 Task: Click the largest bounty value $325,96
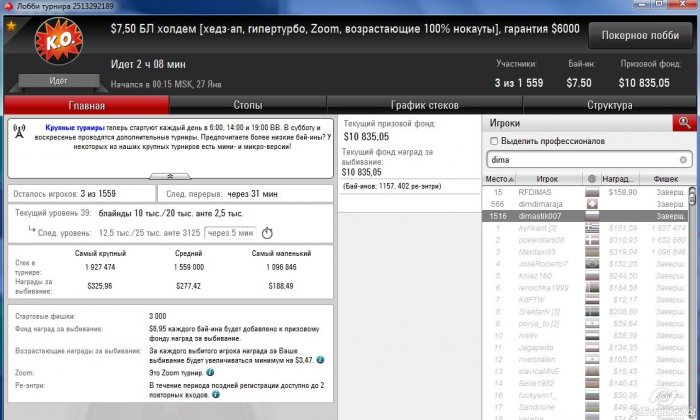(100, 286)
